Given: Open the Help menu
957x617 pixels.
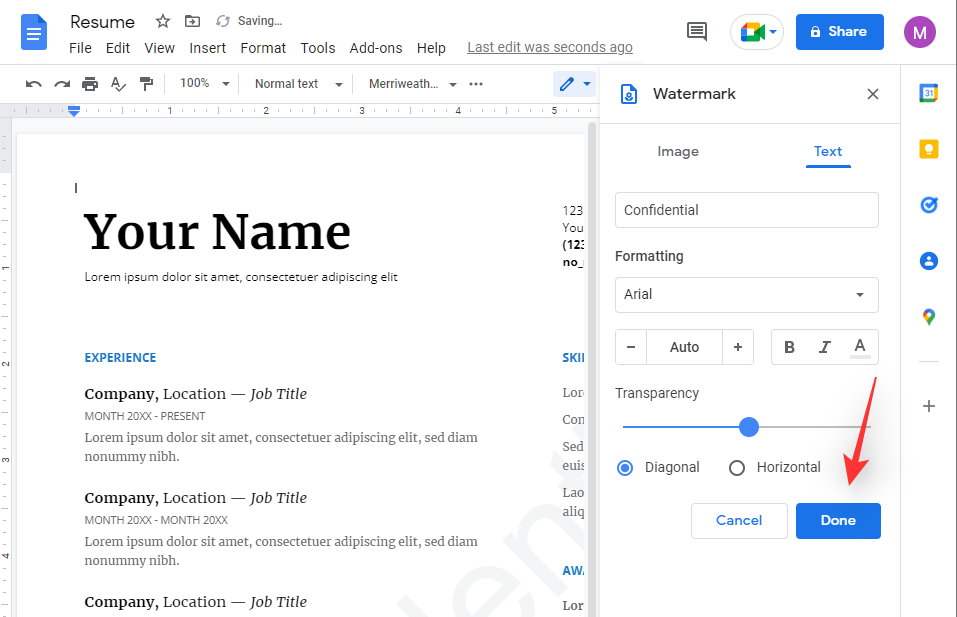Looking at the screenshot, I should [x=431, y=48].
